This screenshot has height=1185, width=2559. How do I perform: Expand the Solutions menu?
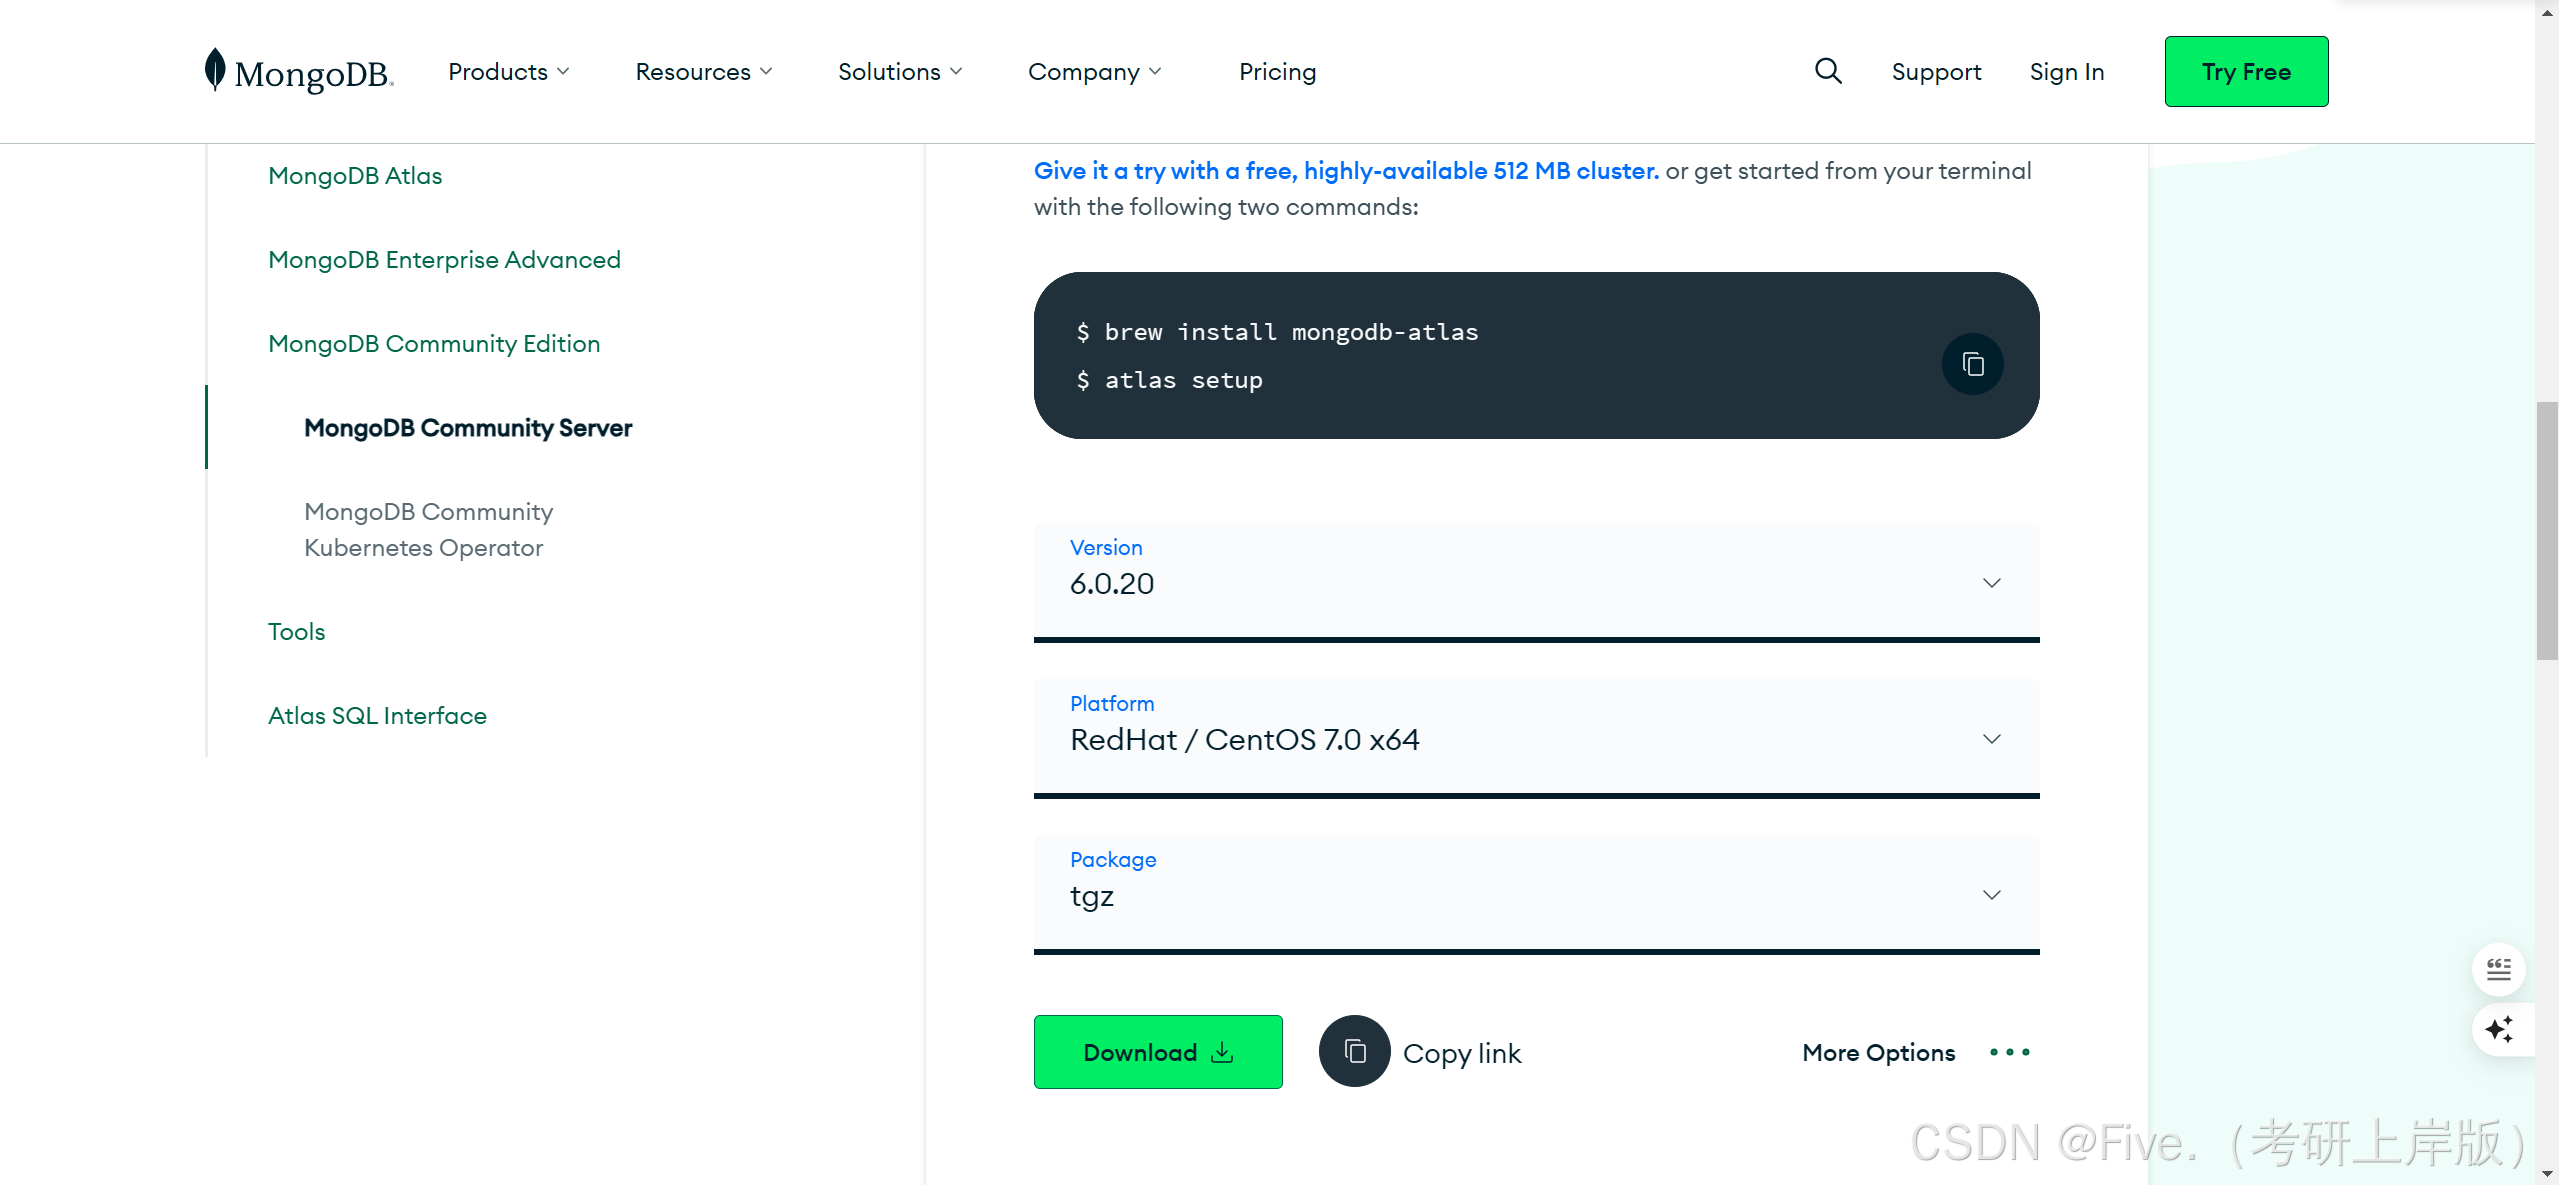(x=899, y=72)
